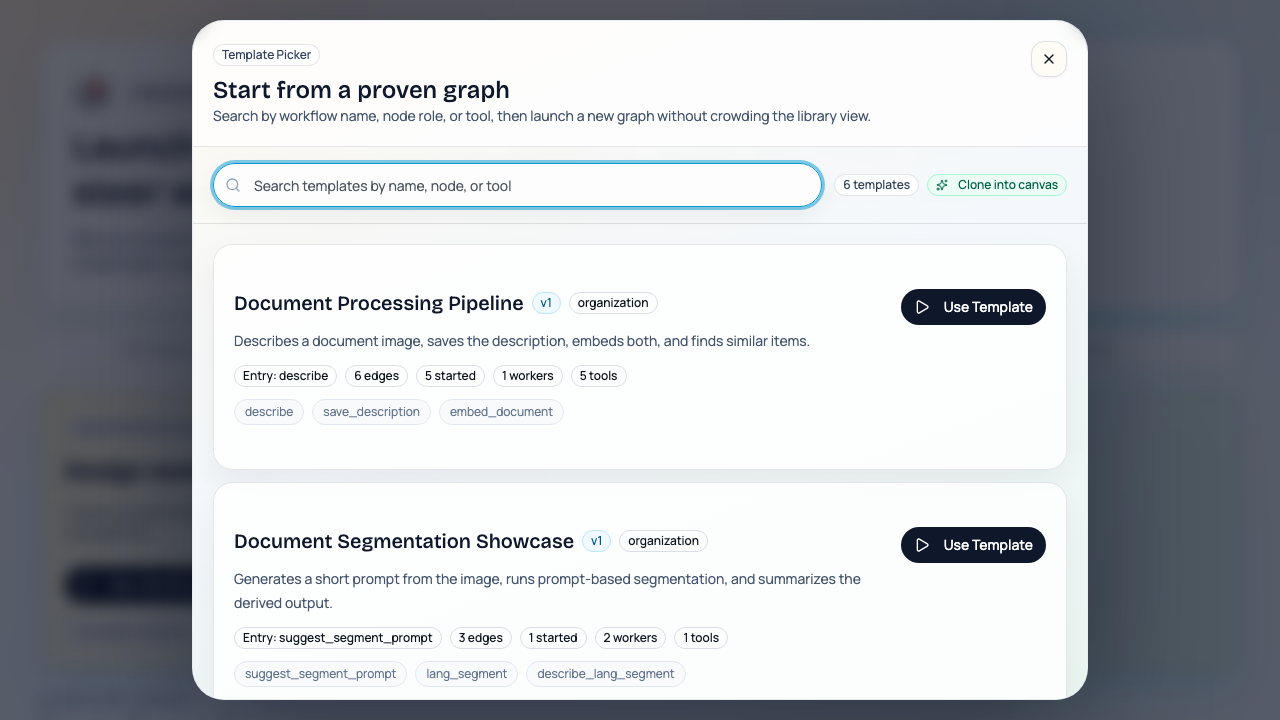Click the sparkle icon inside Clone into canvas
The image size is (1280, 720).
[x=941, y=185]
